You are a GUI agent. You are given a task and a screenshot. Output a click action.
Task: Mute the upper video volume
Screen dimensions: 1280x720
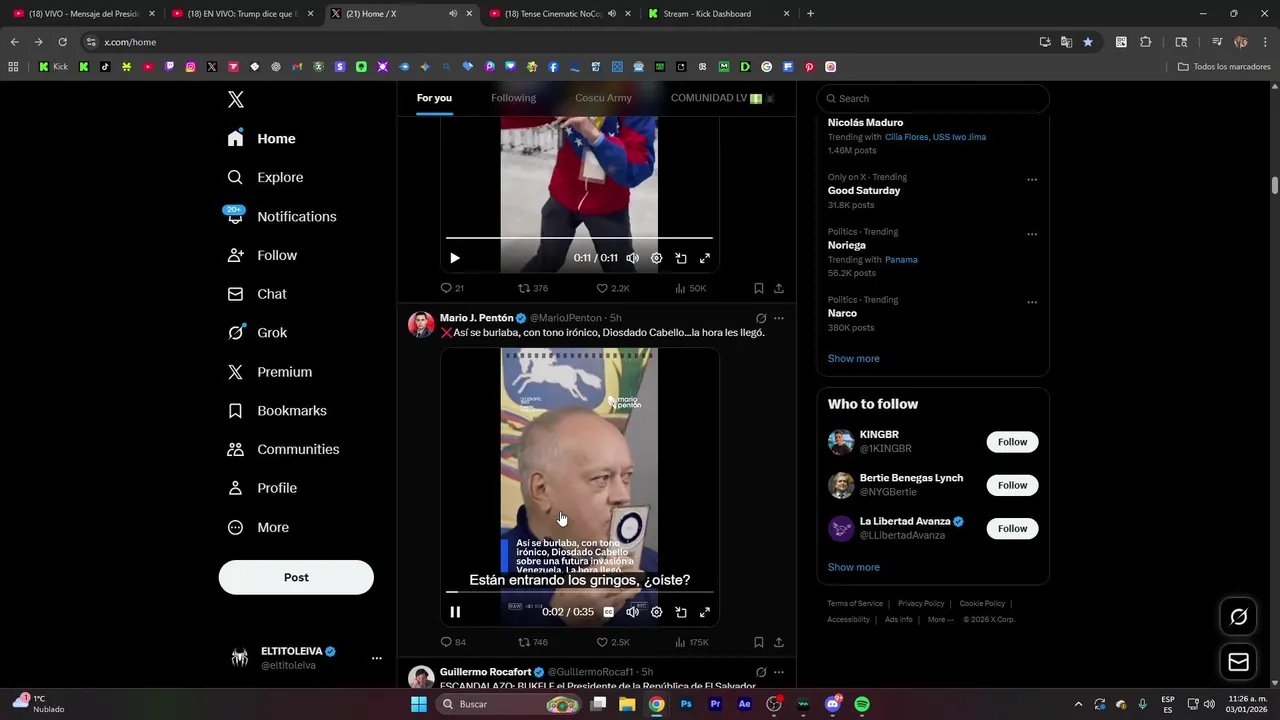pyautogui.click(x=632, y=258)
